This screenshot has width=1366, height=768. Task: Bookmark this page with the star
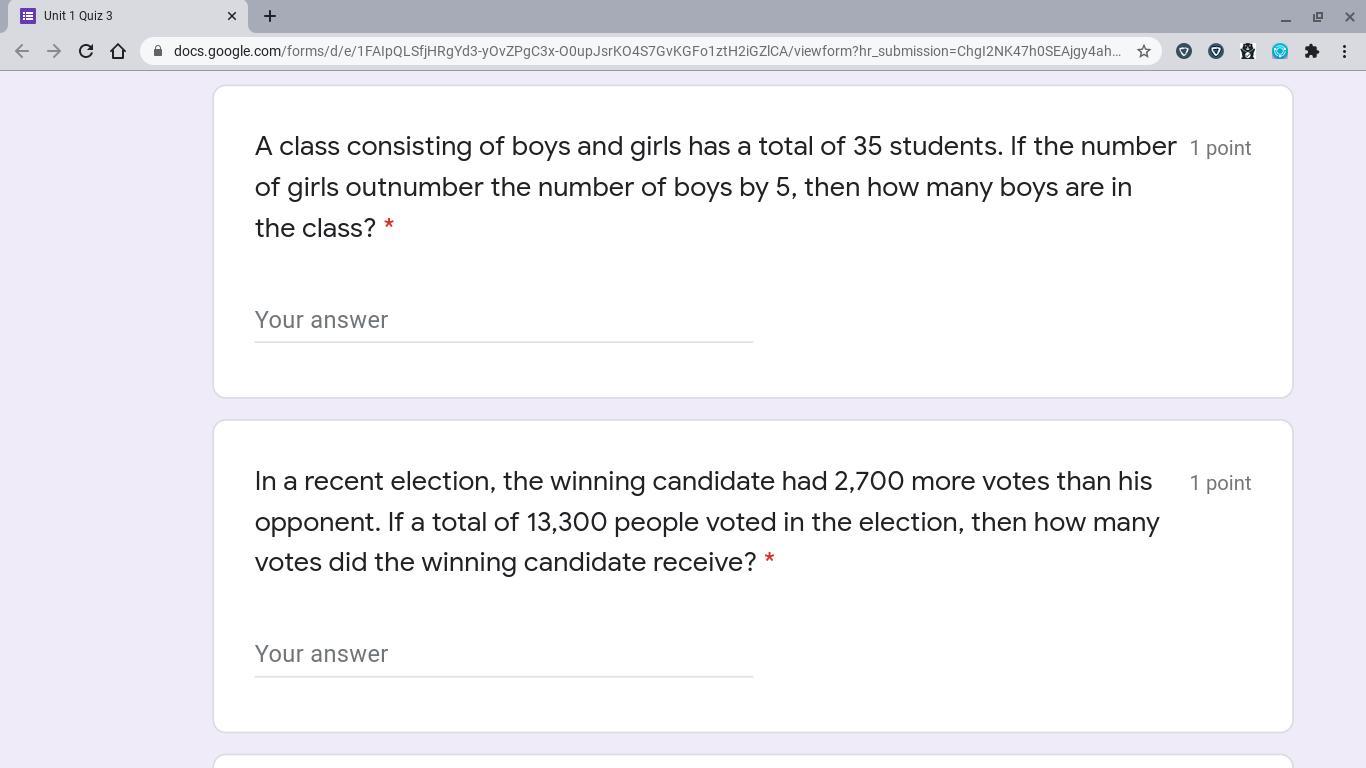[1144, 51]
